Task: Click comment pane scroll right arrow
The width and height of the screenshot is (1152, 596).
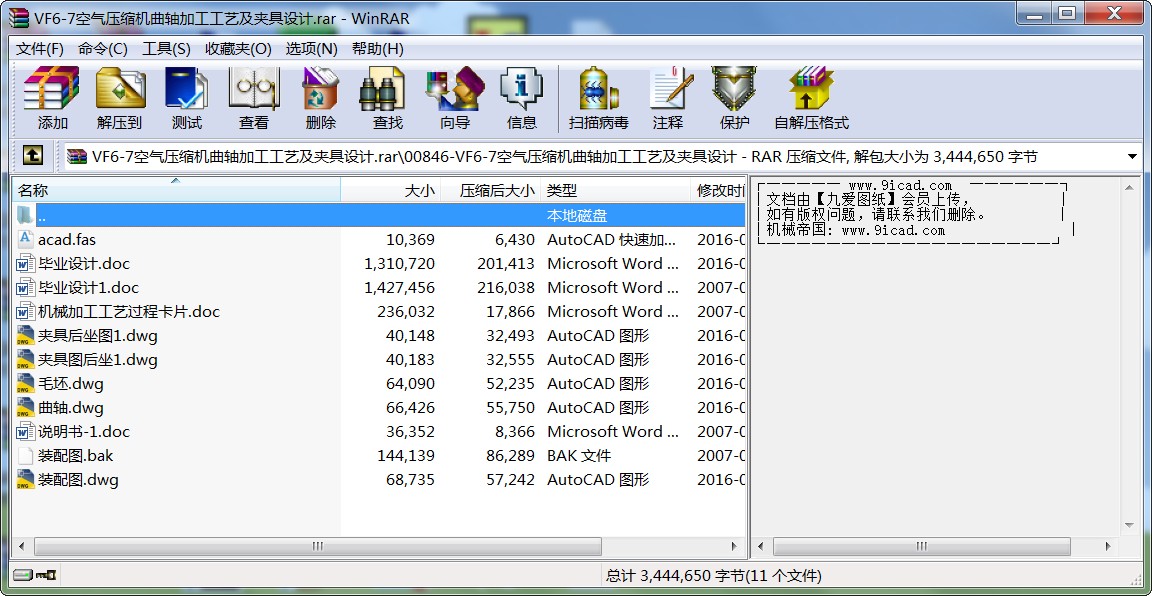Action: [x=1109, y=546]
